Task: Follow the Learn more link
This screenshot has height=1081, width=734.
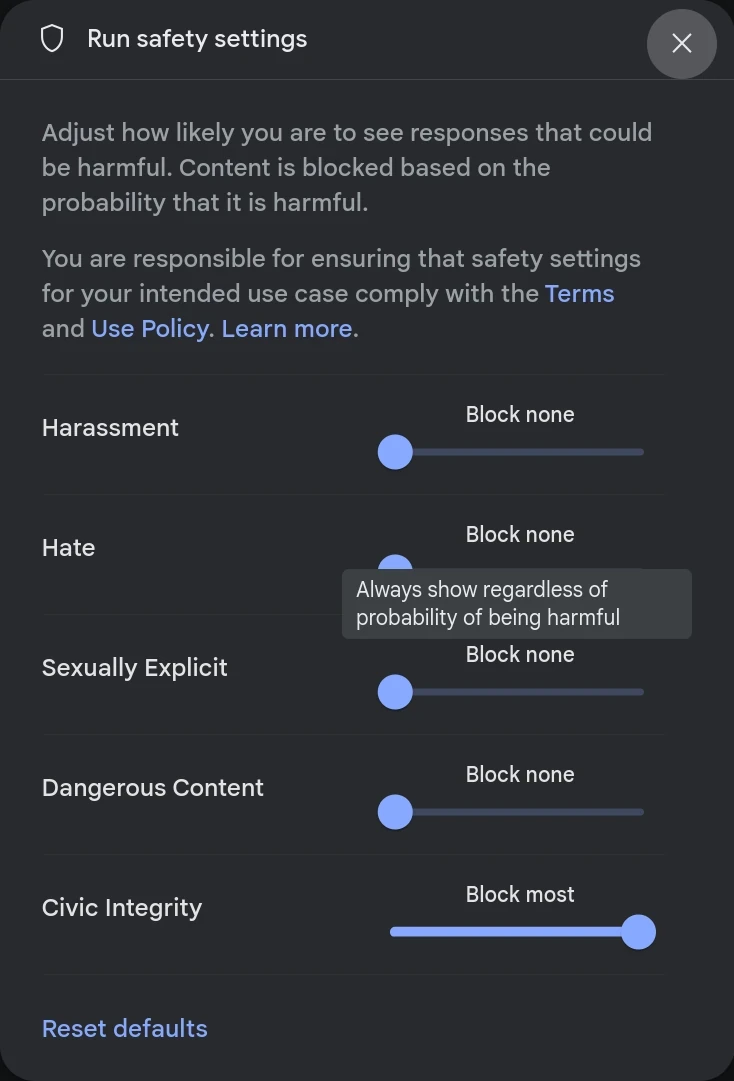Action: [x=287, y=329]
